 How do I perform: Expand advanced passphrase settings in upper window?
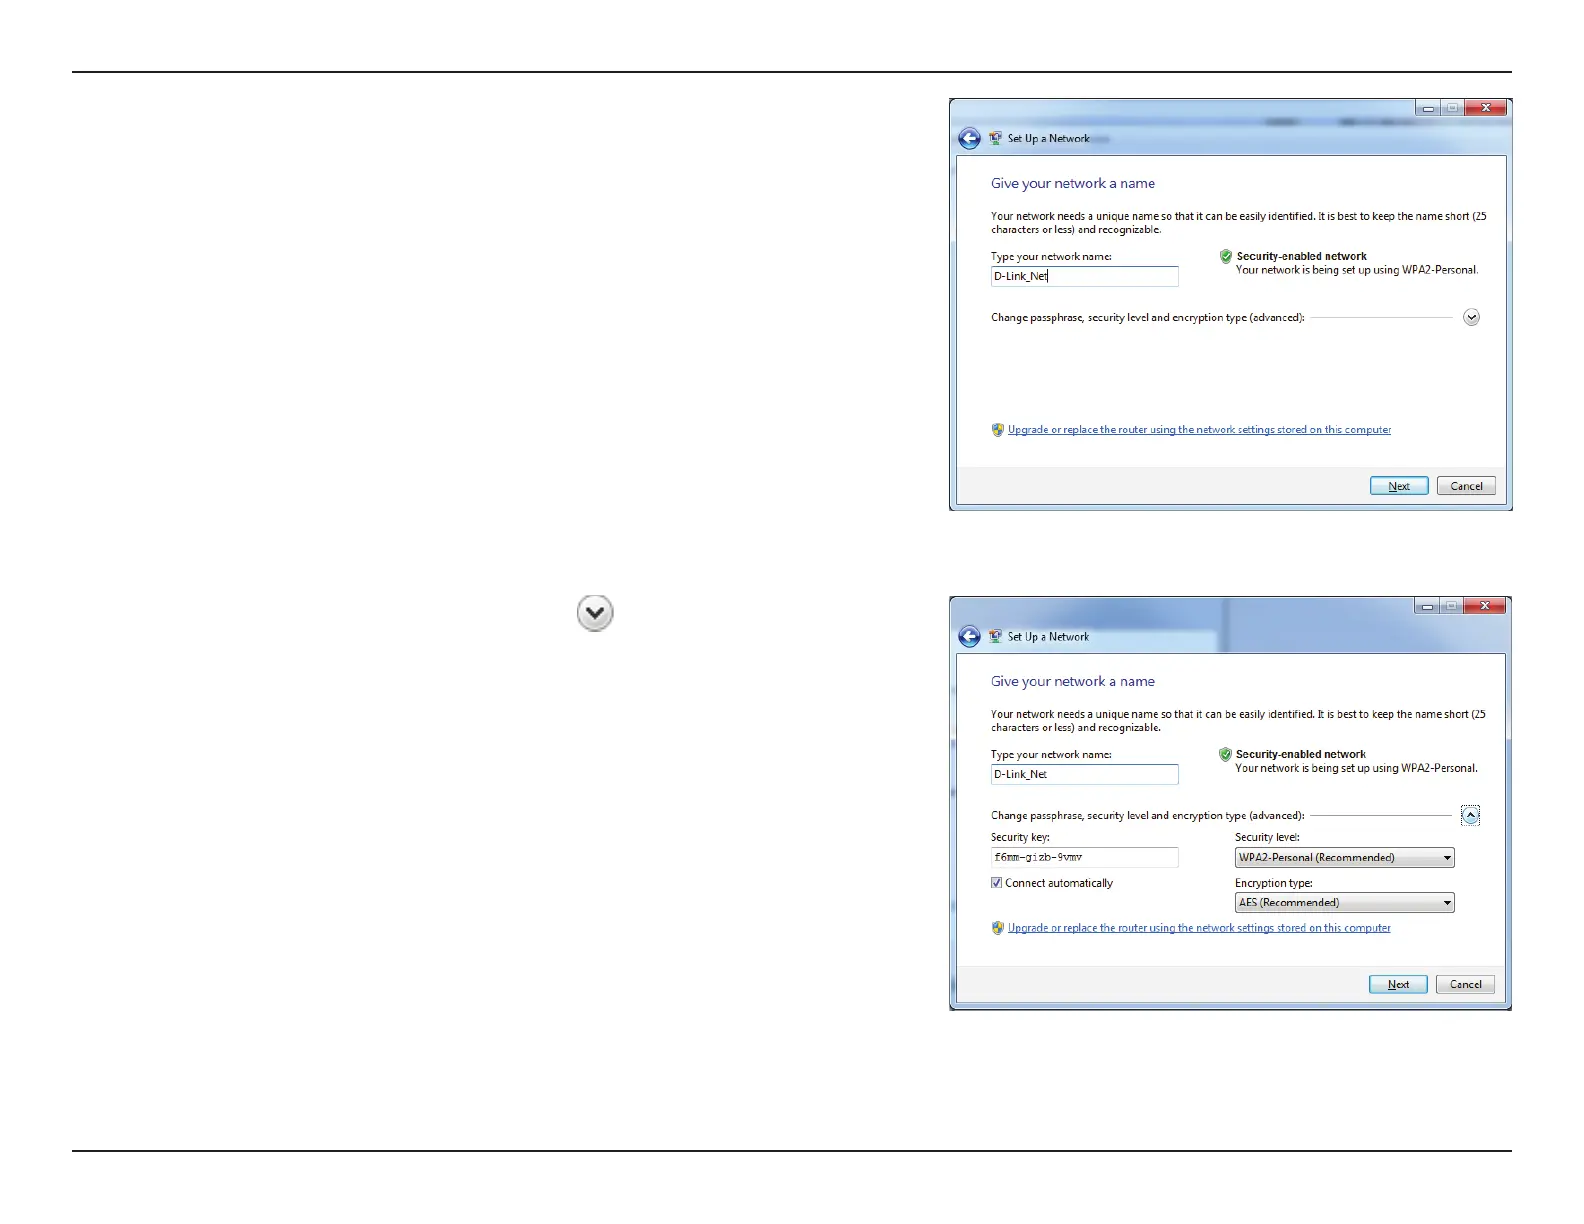[x=1471, y=317]
